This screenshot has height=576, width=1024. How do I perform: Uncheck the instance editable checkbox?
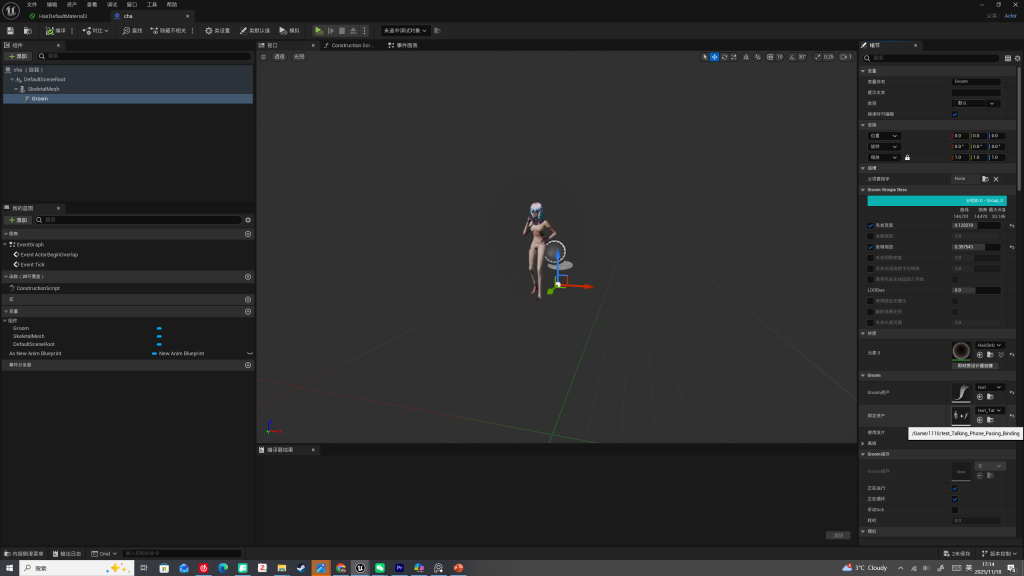click(x=954, y=114)
